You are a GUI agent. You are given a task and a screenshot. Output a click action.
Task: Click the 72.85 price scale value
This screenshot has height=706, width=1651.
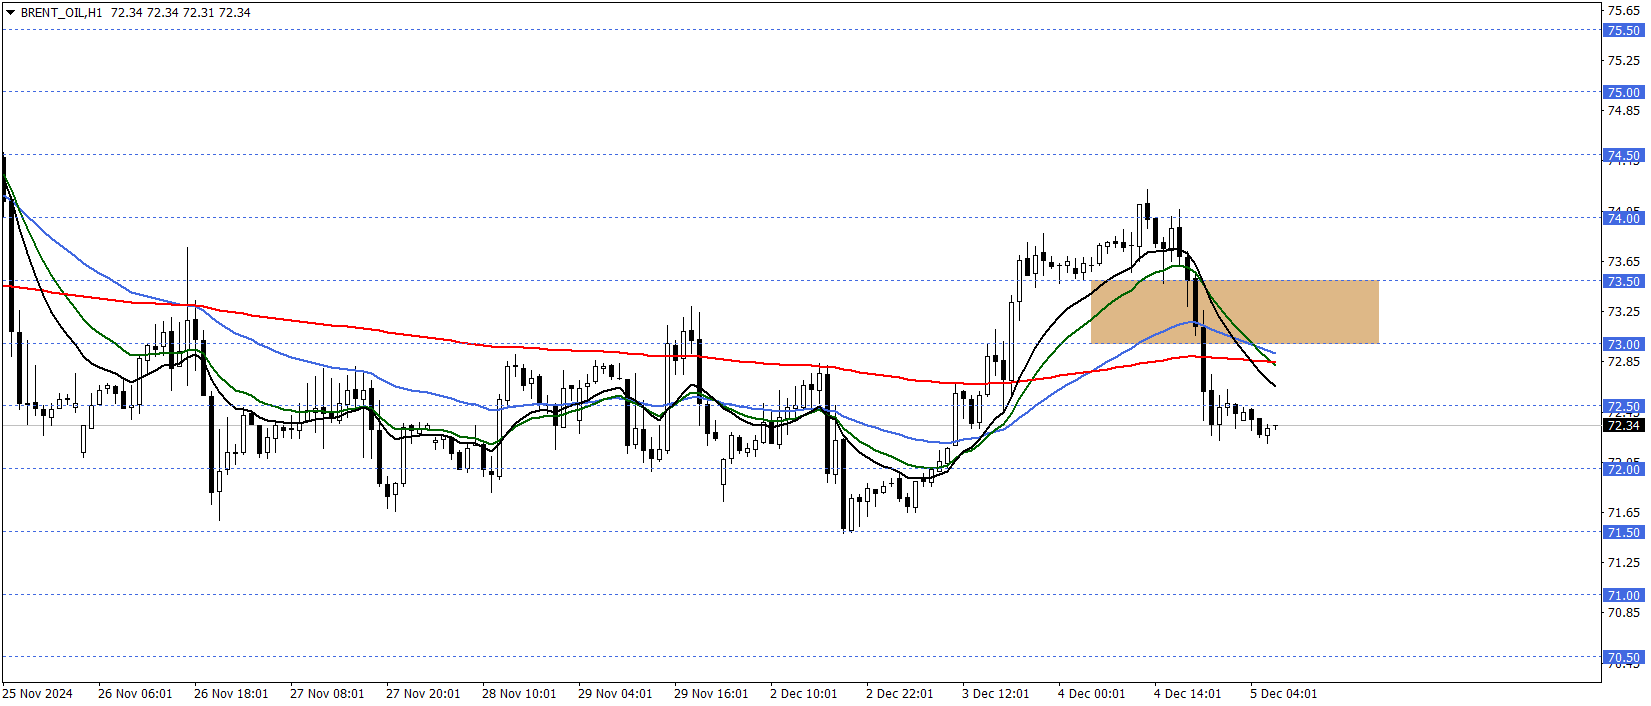(x=1623, y=362)
